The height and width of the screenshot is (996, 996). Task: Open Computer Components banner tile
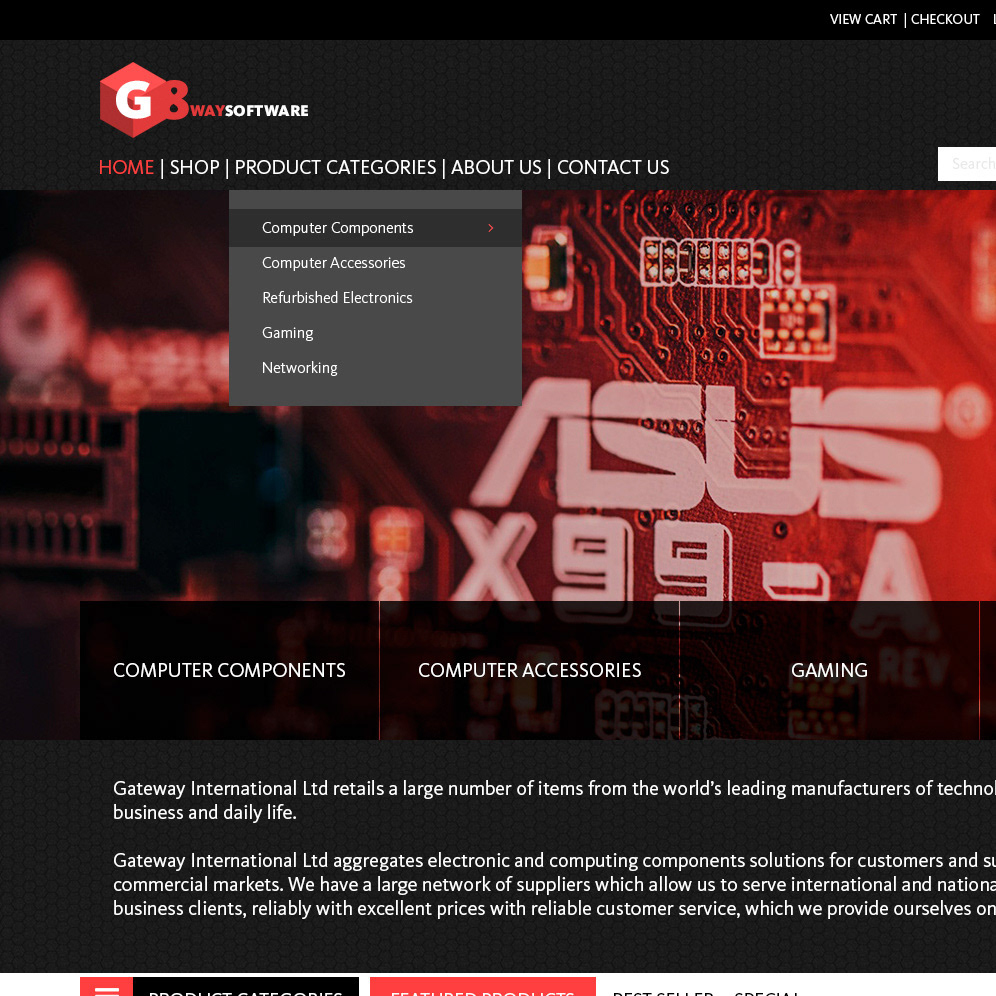[x=229, y=670]
